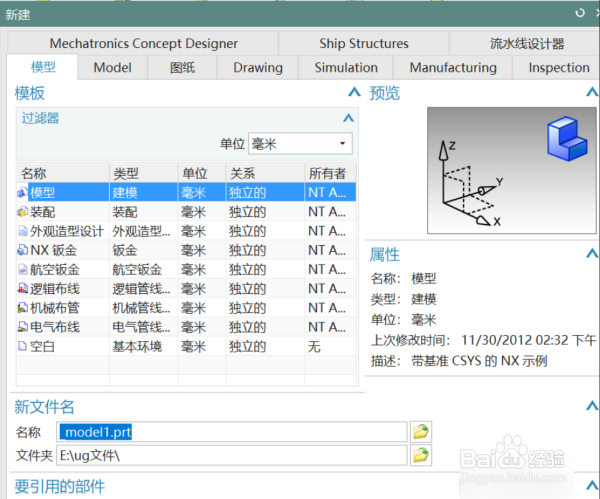
Task: Collapse the 过滤器 group
Action: coord(348,118)
